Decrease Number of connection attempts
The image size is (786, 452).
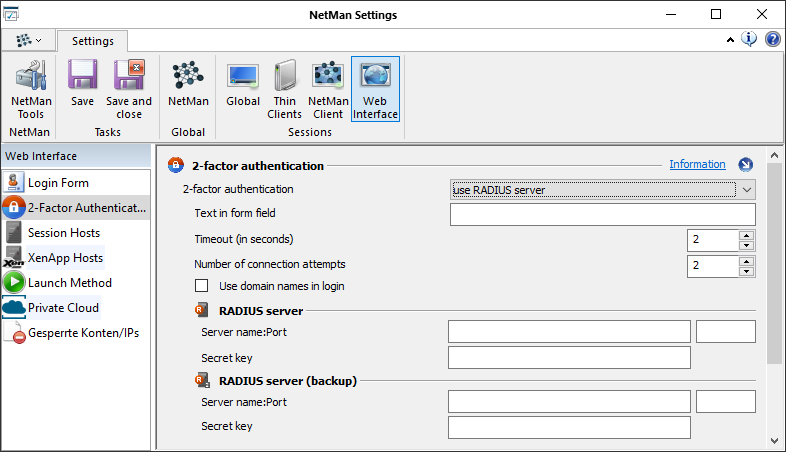(746, 271)
